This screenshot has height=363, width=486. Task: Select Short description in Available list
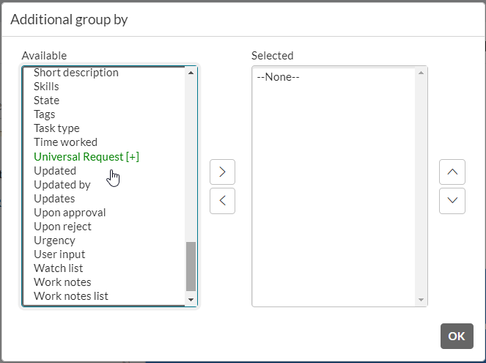[x=76, y=72]
